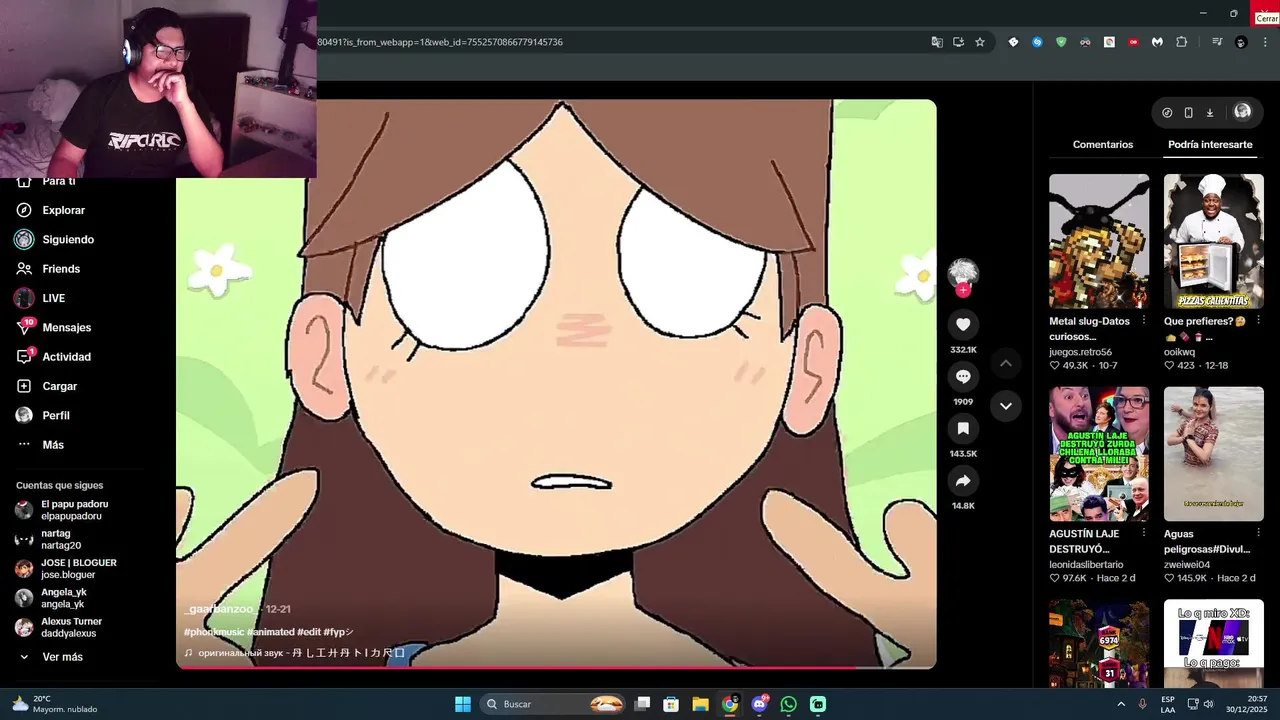Viewport: 1280px width, 720px height.
Task: Open profile avatar in top-right pill
Action: (1242, 112)
